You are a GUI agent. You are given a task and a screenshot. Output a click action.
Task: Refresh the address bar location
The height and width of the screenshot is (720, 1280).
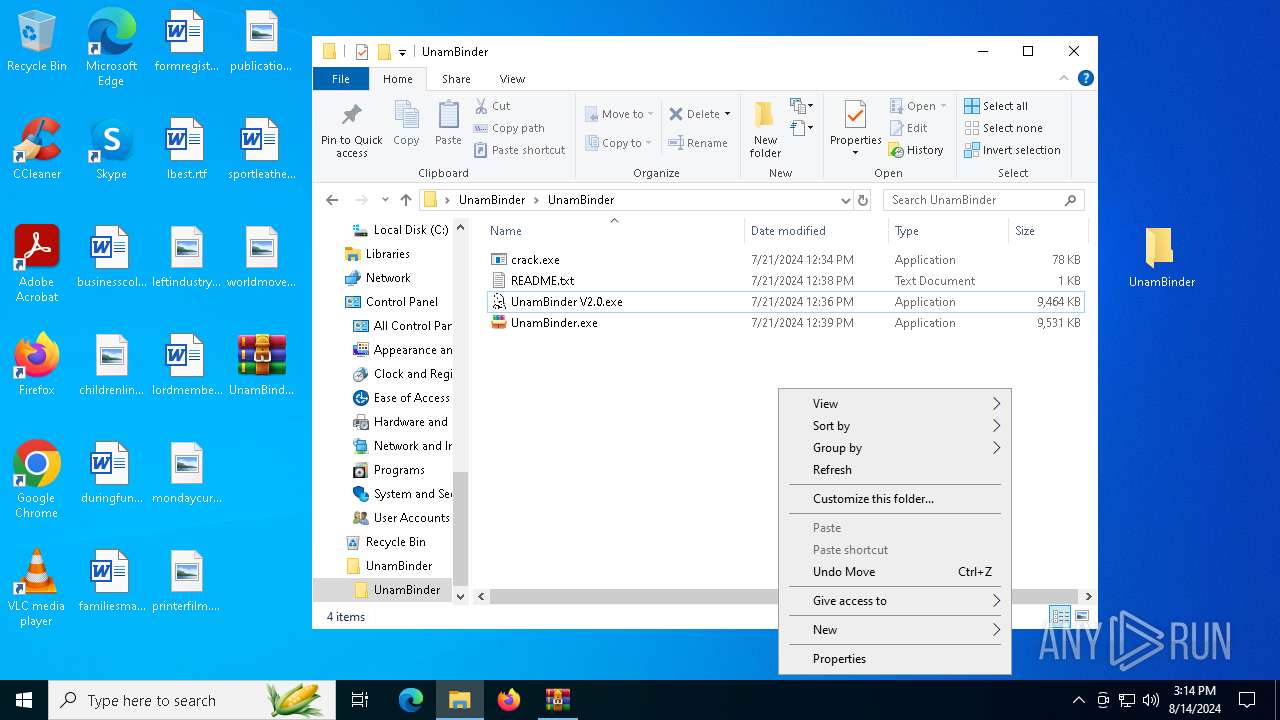click(x=864, y=200)
